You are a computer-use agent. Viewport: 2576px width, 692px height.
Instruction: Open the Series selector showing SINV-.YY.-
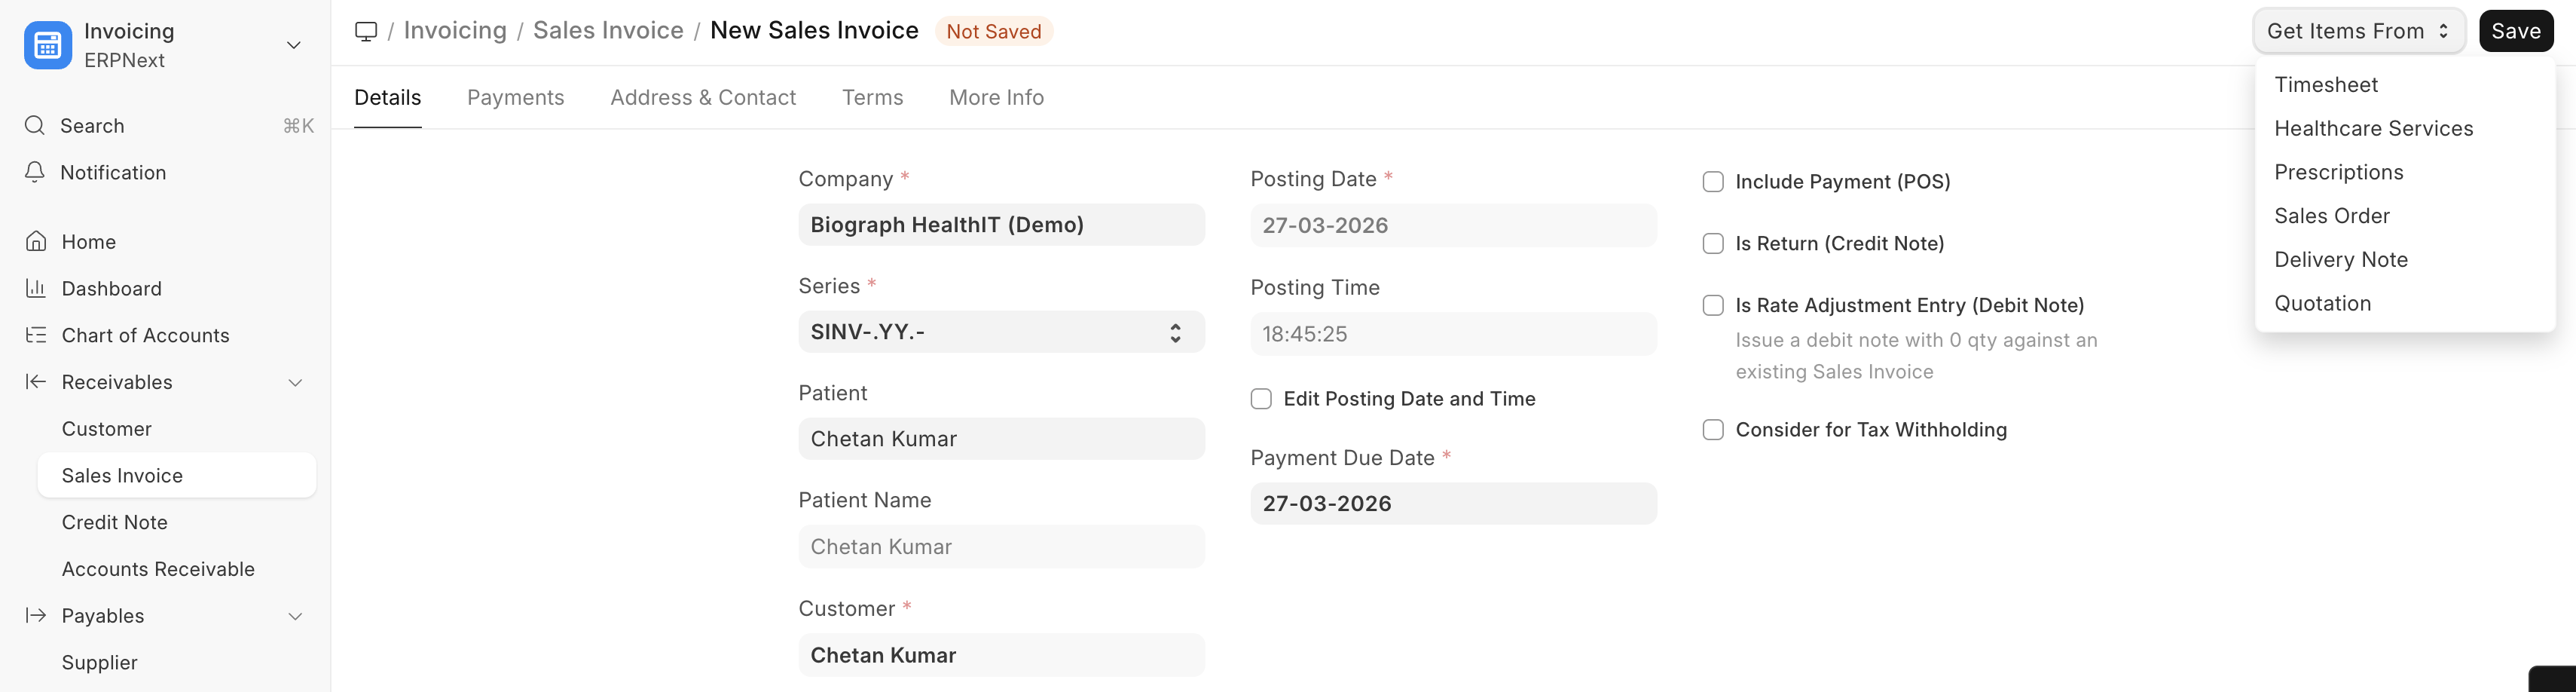[x=1000, y=332]
